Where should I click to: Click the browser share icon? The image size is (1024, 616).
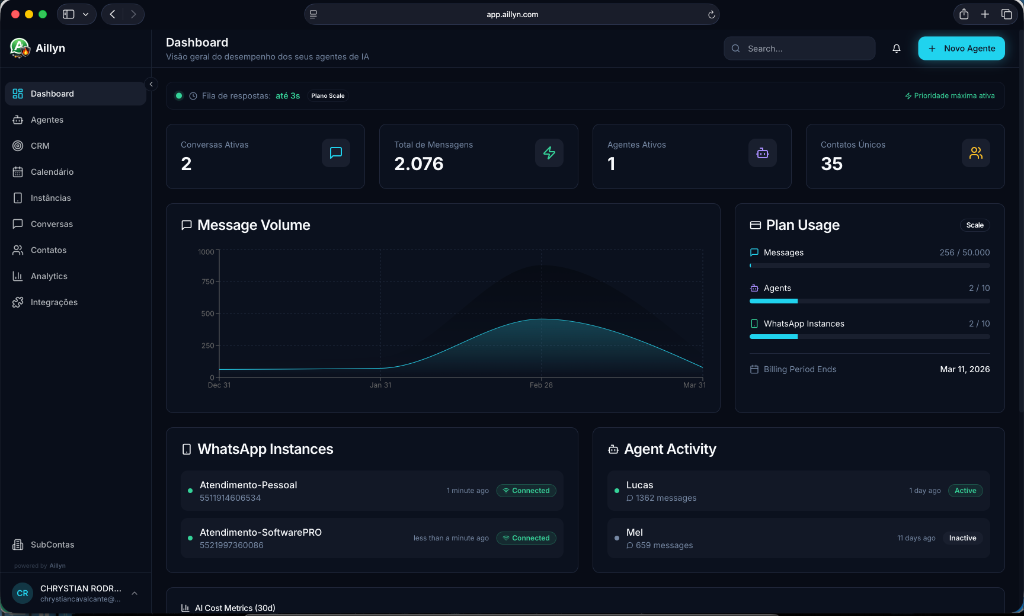click(963, 14)
